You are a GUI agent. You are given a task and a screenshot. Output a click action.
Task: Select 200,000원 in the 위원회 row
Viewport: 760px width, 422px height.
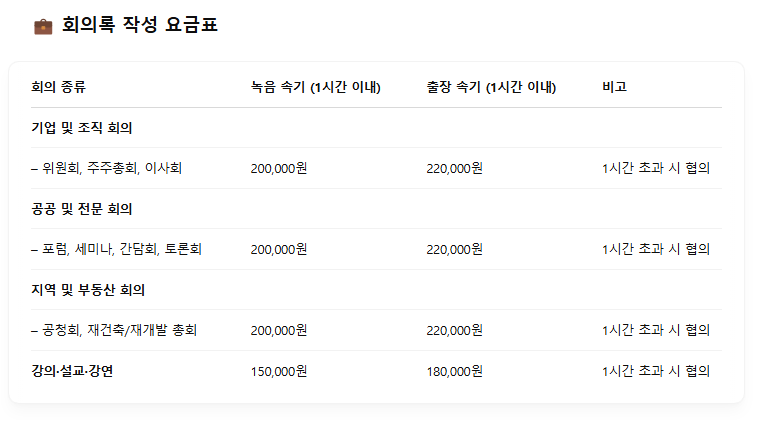pyautogui.click(x=279, y=169)
